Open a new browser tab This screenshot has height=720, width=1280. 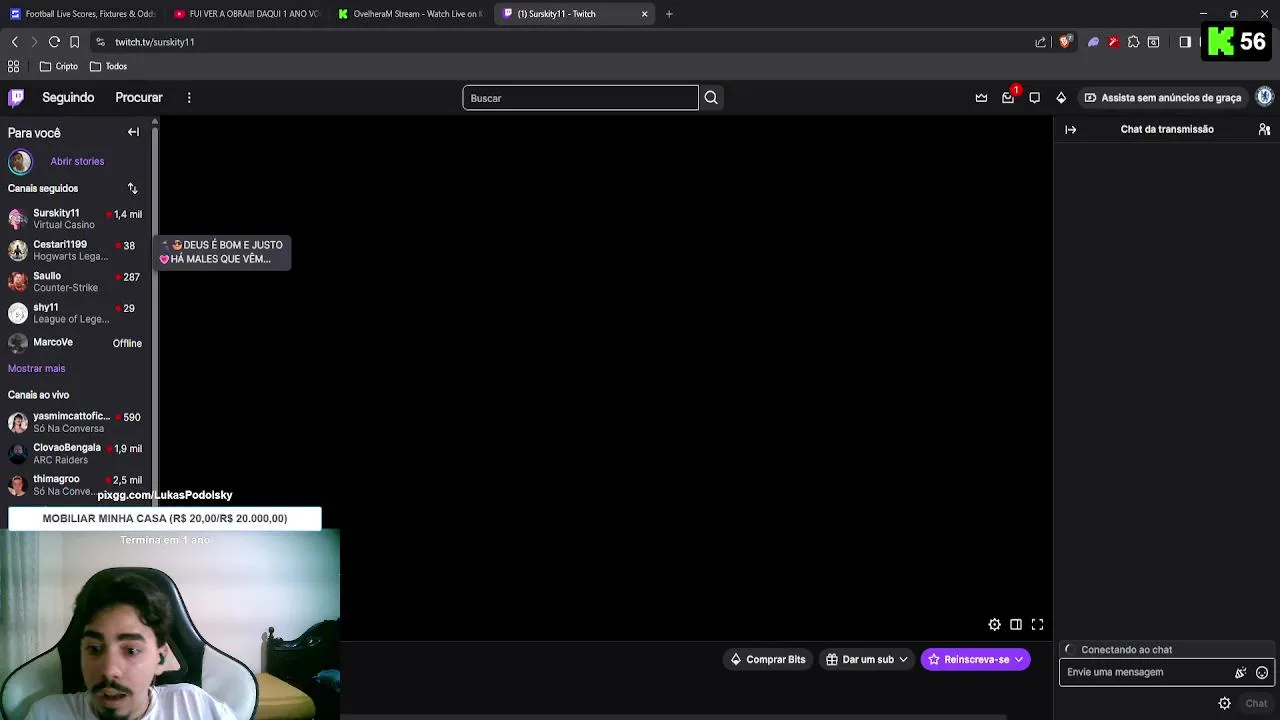(x=669, y=14)
